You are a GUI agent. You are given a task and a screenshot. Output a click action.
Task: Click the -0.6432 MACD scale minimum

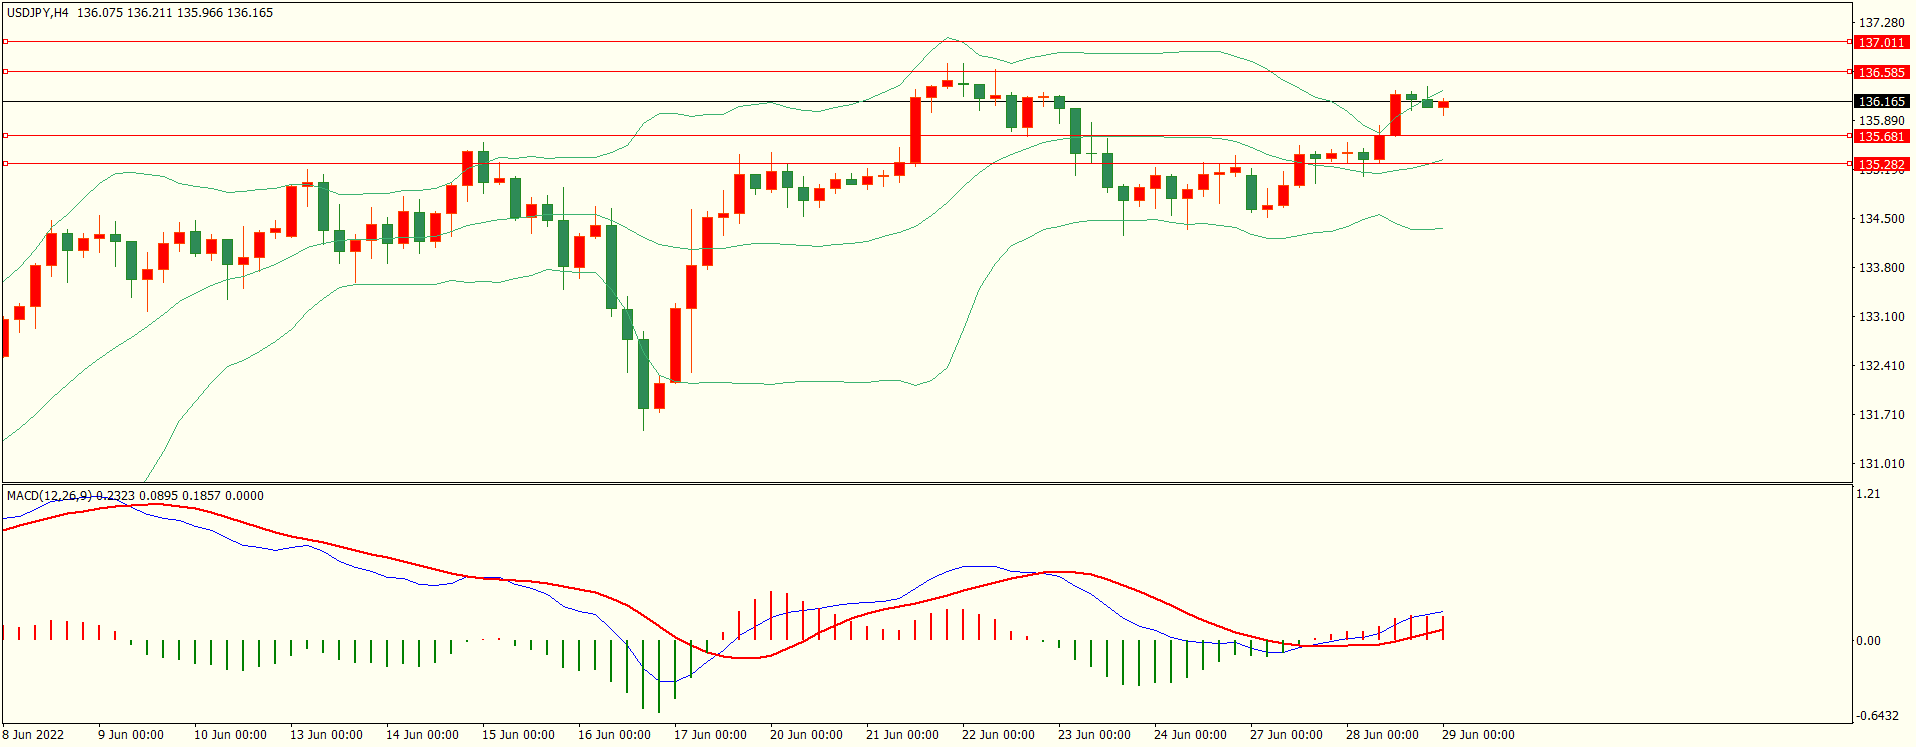click(x=1877, y=716)
